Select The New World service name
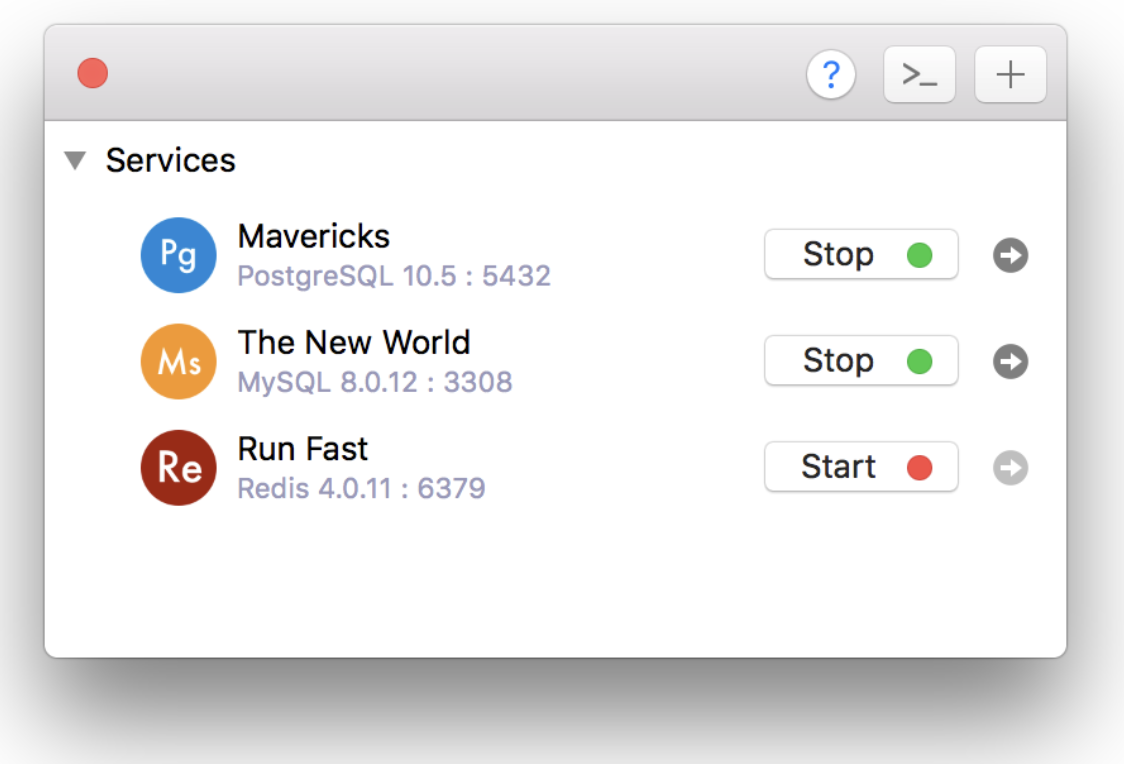The width and height of the screenshot is (1124, 764). [354, 343]
